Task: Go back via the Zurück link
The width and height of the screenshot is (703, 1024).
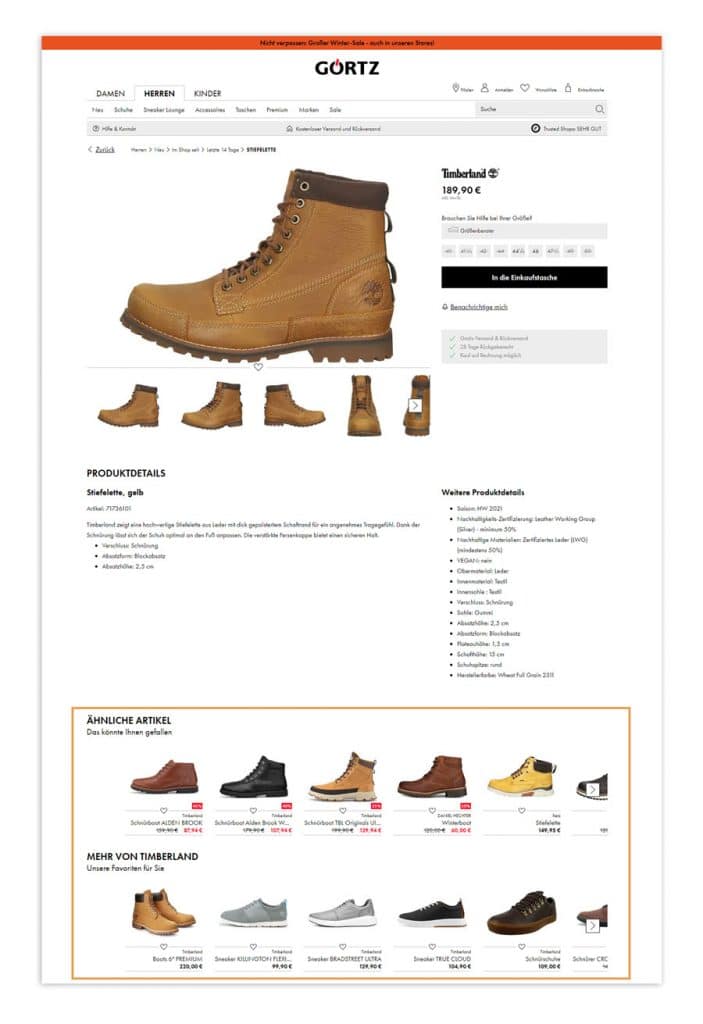Action: pyautogui.click(x=105, y=150)
